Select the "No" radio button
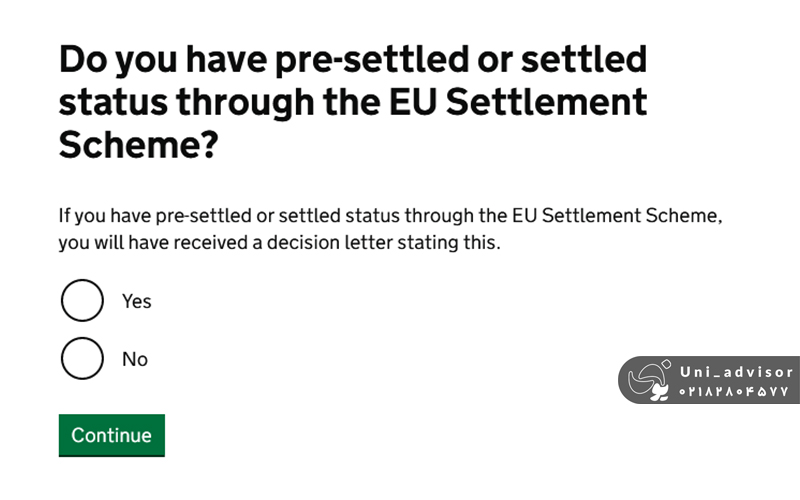 coord(82,358)
